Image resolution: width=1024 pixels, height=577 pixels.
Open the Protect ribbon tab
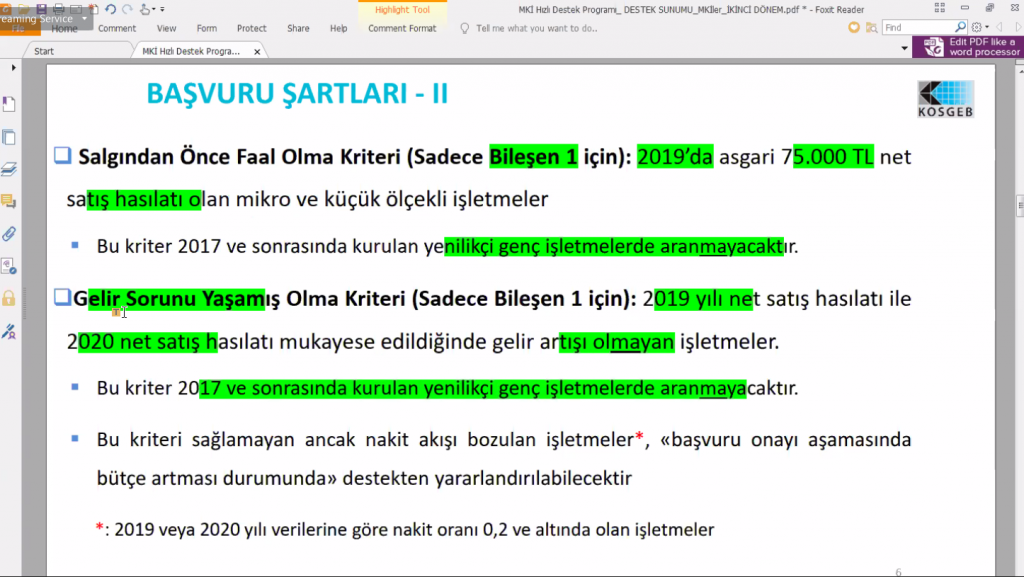coord(251,28)
